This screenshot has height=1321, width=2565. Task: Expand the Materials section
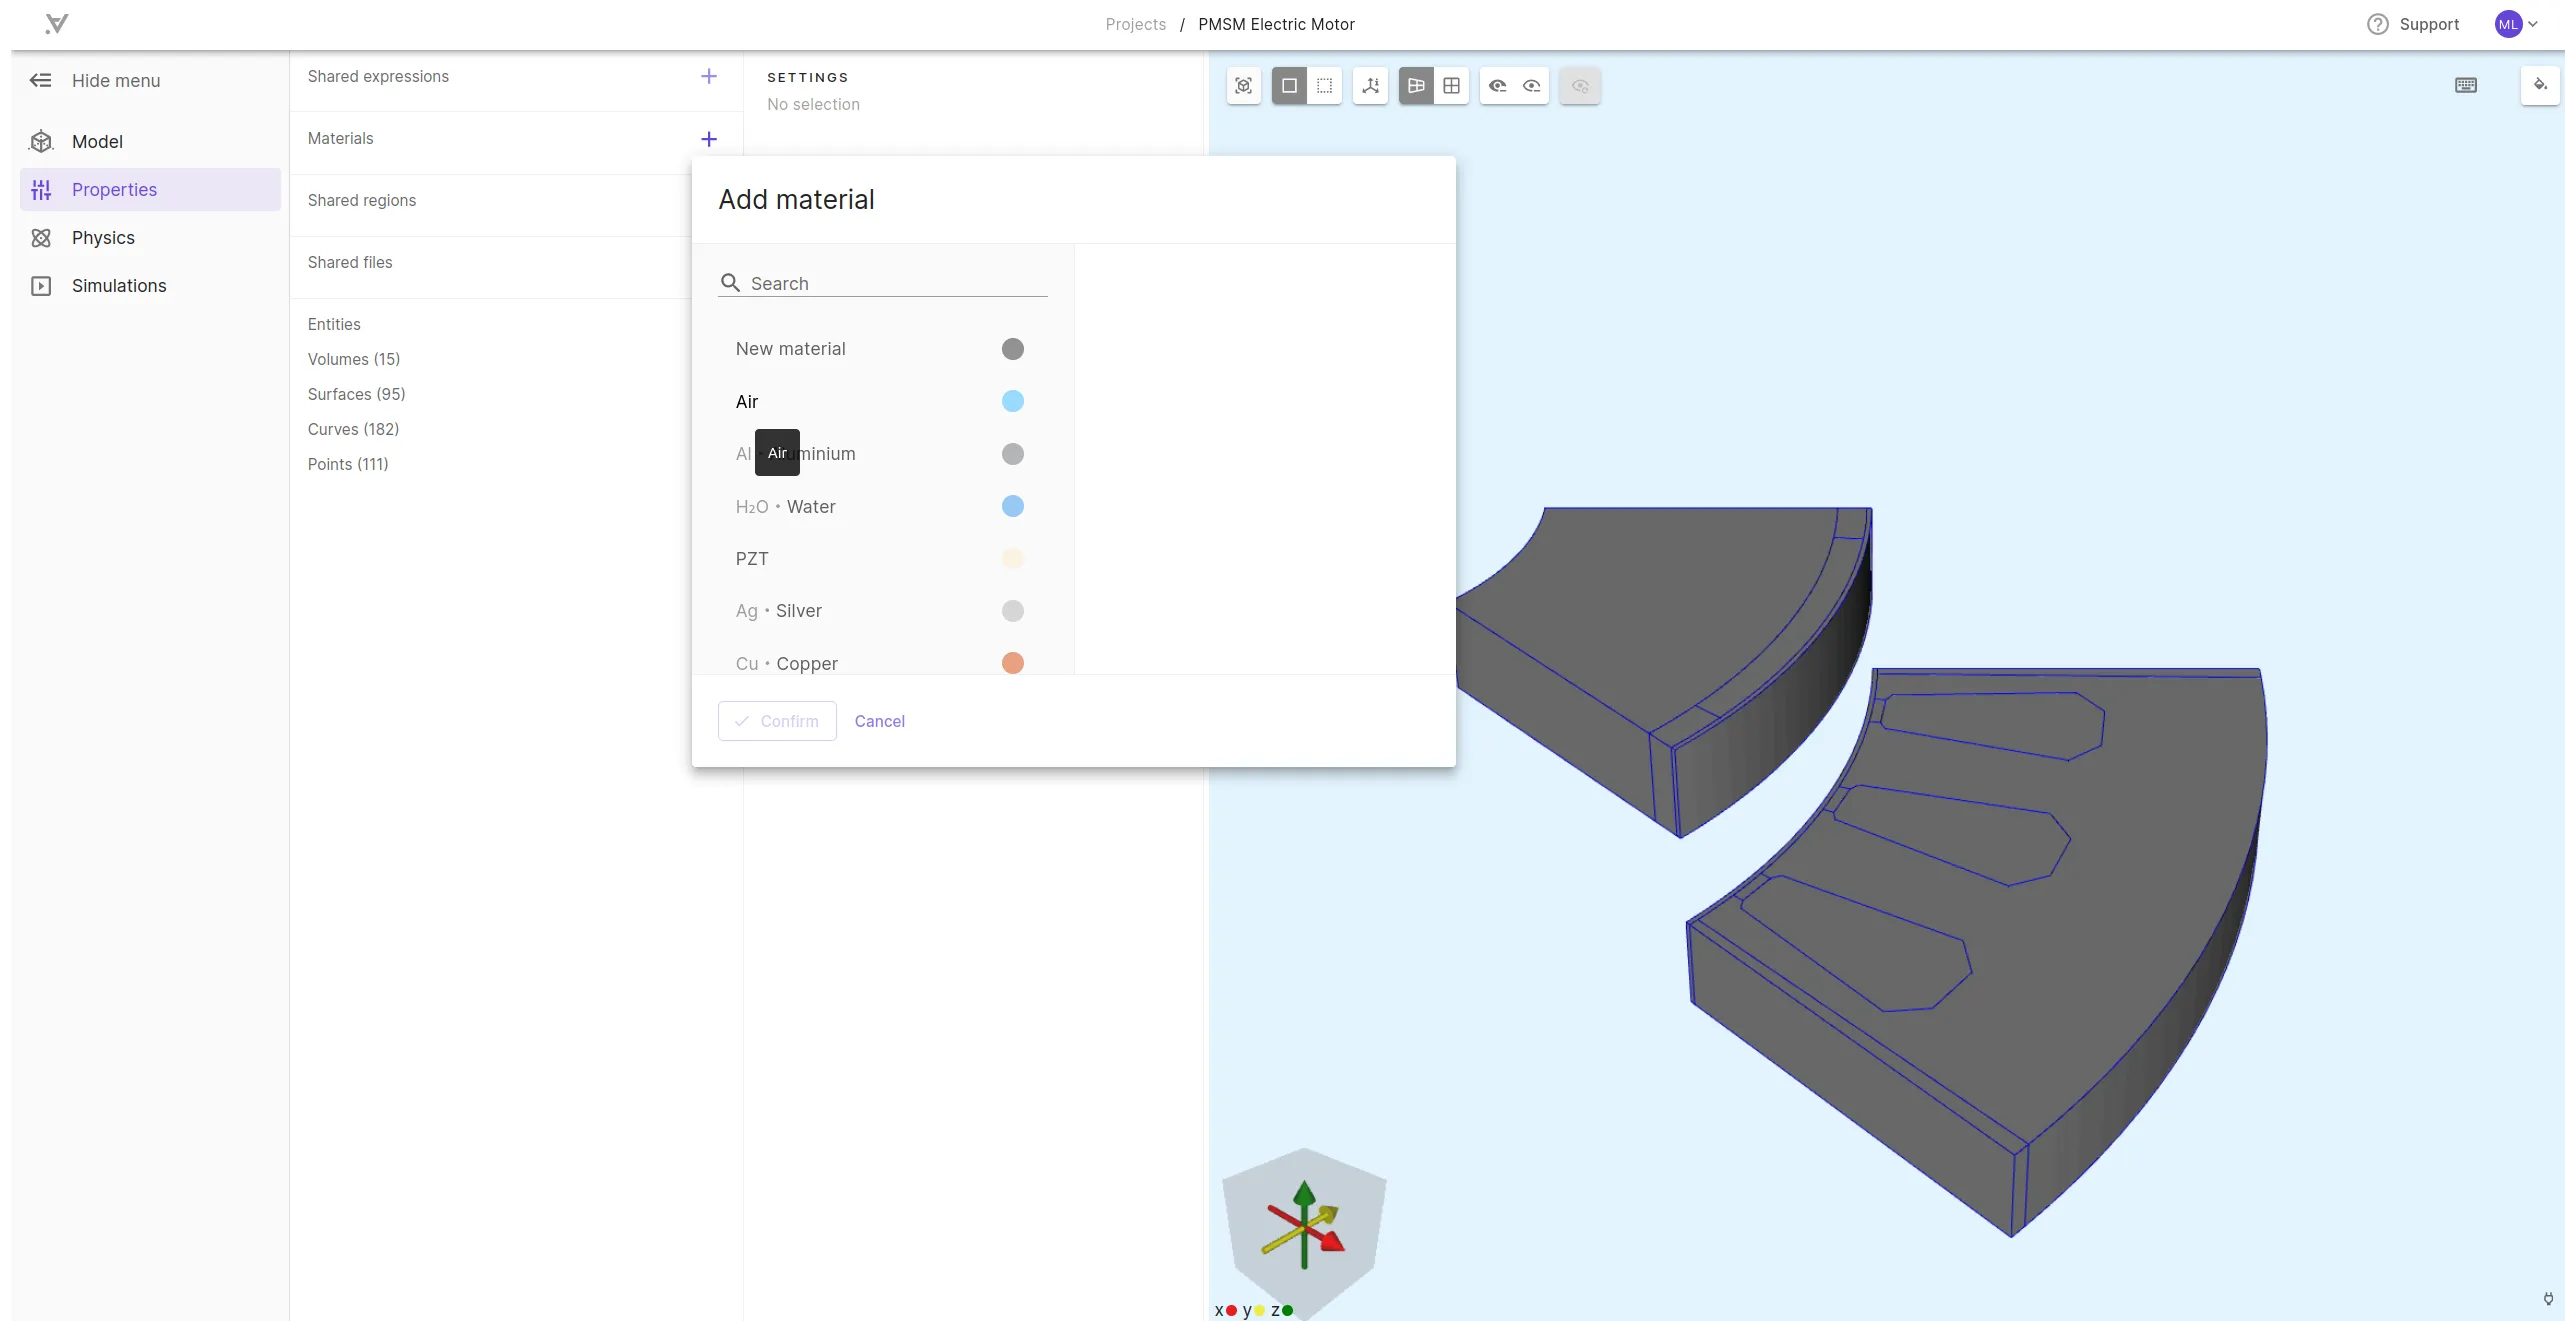pyautogui.click(x=340, y=138)
